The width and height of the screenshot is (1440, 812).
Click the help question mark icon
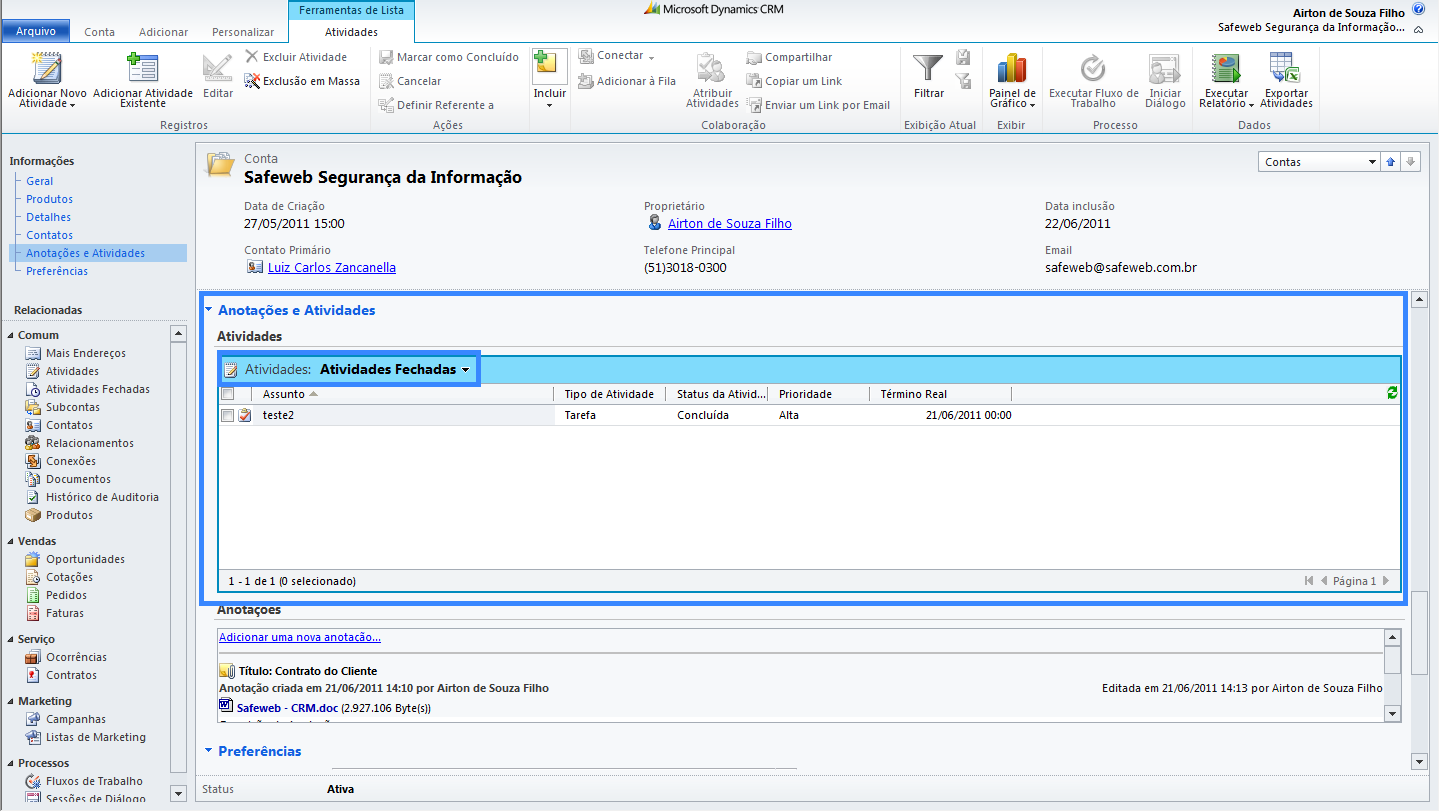pos(1418,9)
